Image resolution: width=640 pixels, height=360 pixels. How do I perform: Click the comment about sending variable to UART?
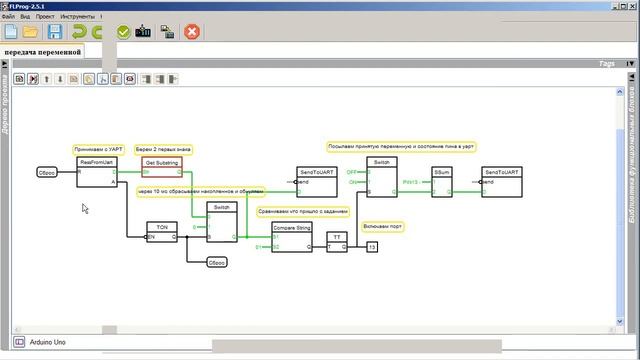coord(401,147)
